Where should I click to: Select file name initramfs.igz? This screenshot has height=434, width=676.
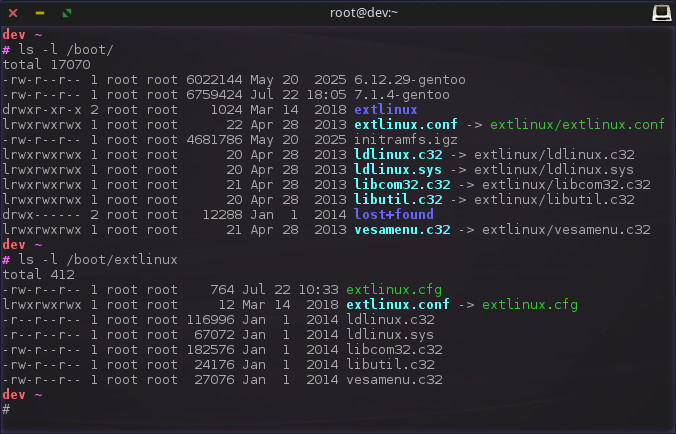[406, 140]
